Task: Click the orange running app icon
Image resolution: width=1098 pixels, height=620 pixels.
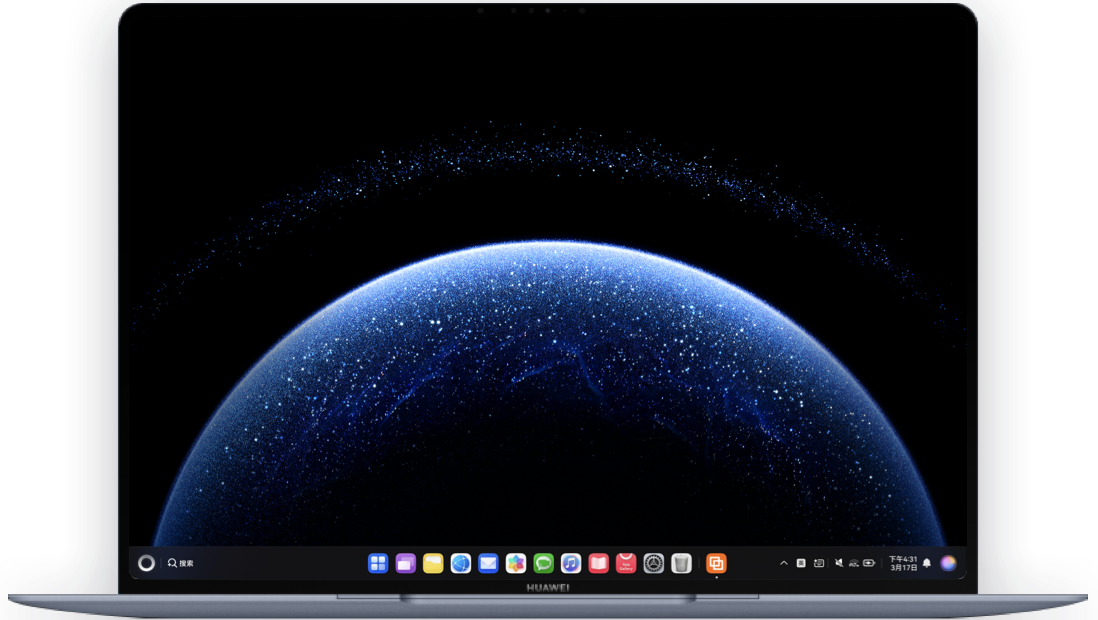Action: point(716,563)
